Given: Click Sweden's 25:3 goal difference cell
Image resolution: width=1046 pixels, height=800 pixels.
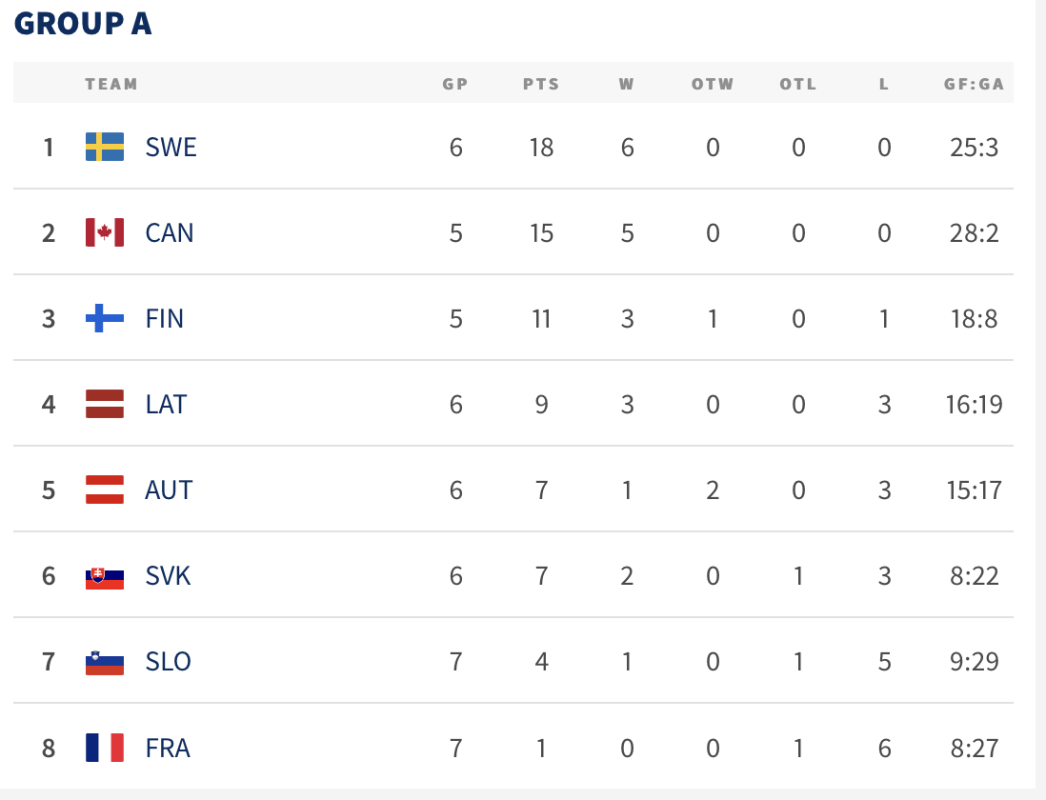Looking at the screenshot, I should [974, 147].
